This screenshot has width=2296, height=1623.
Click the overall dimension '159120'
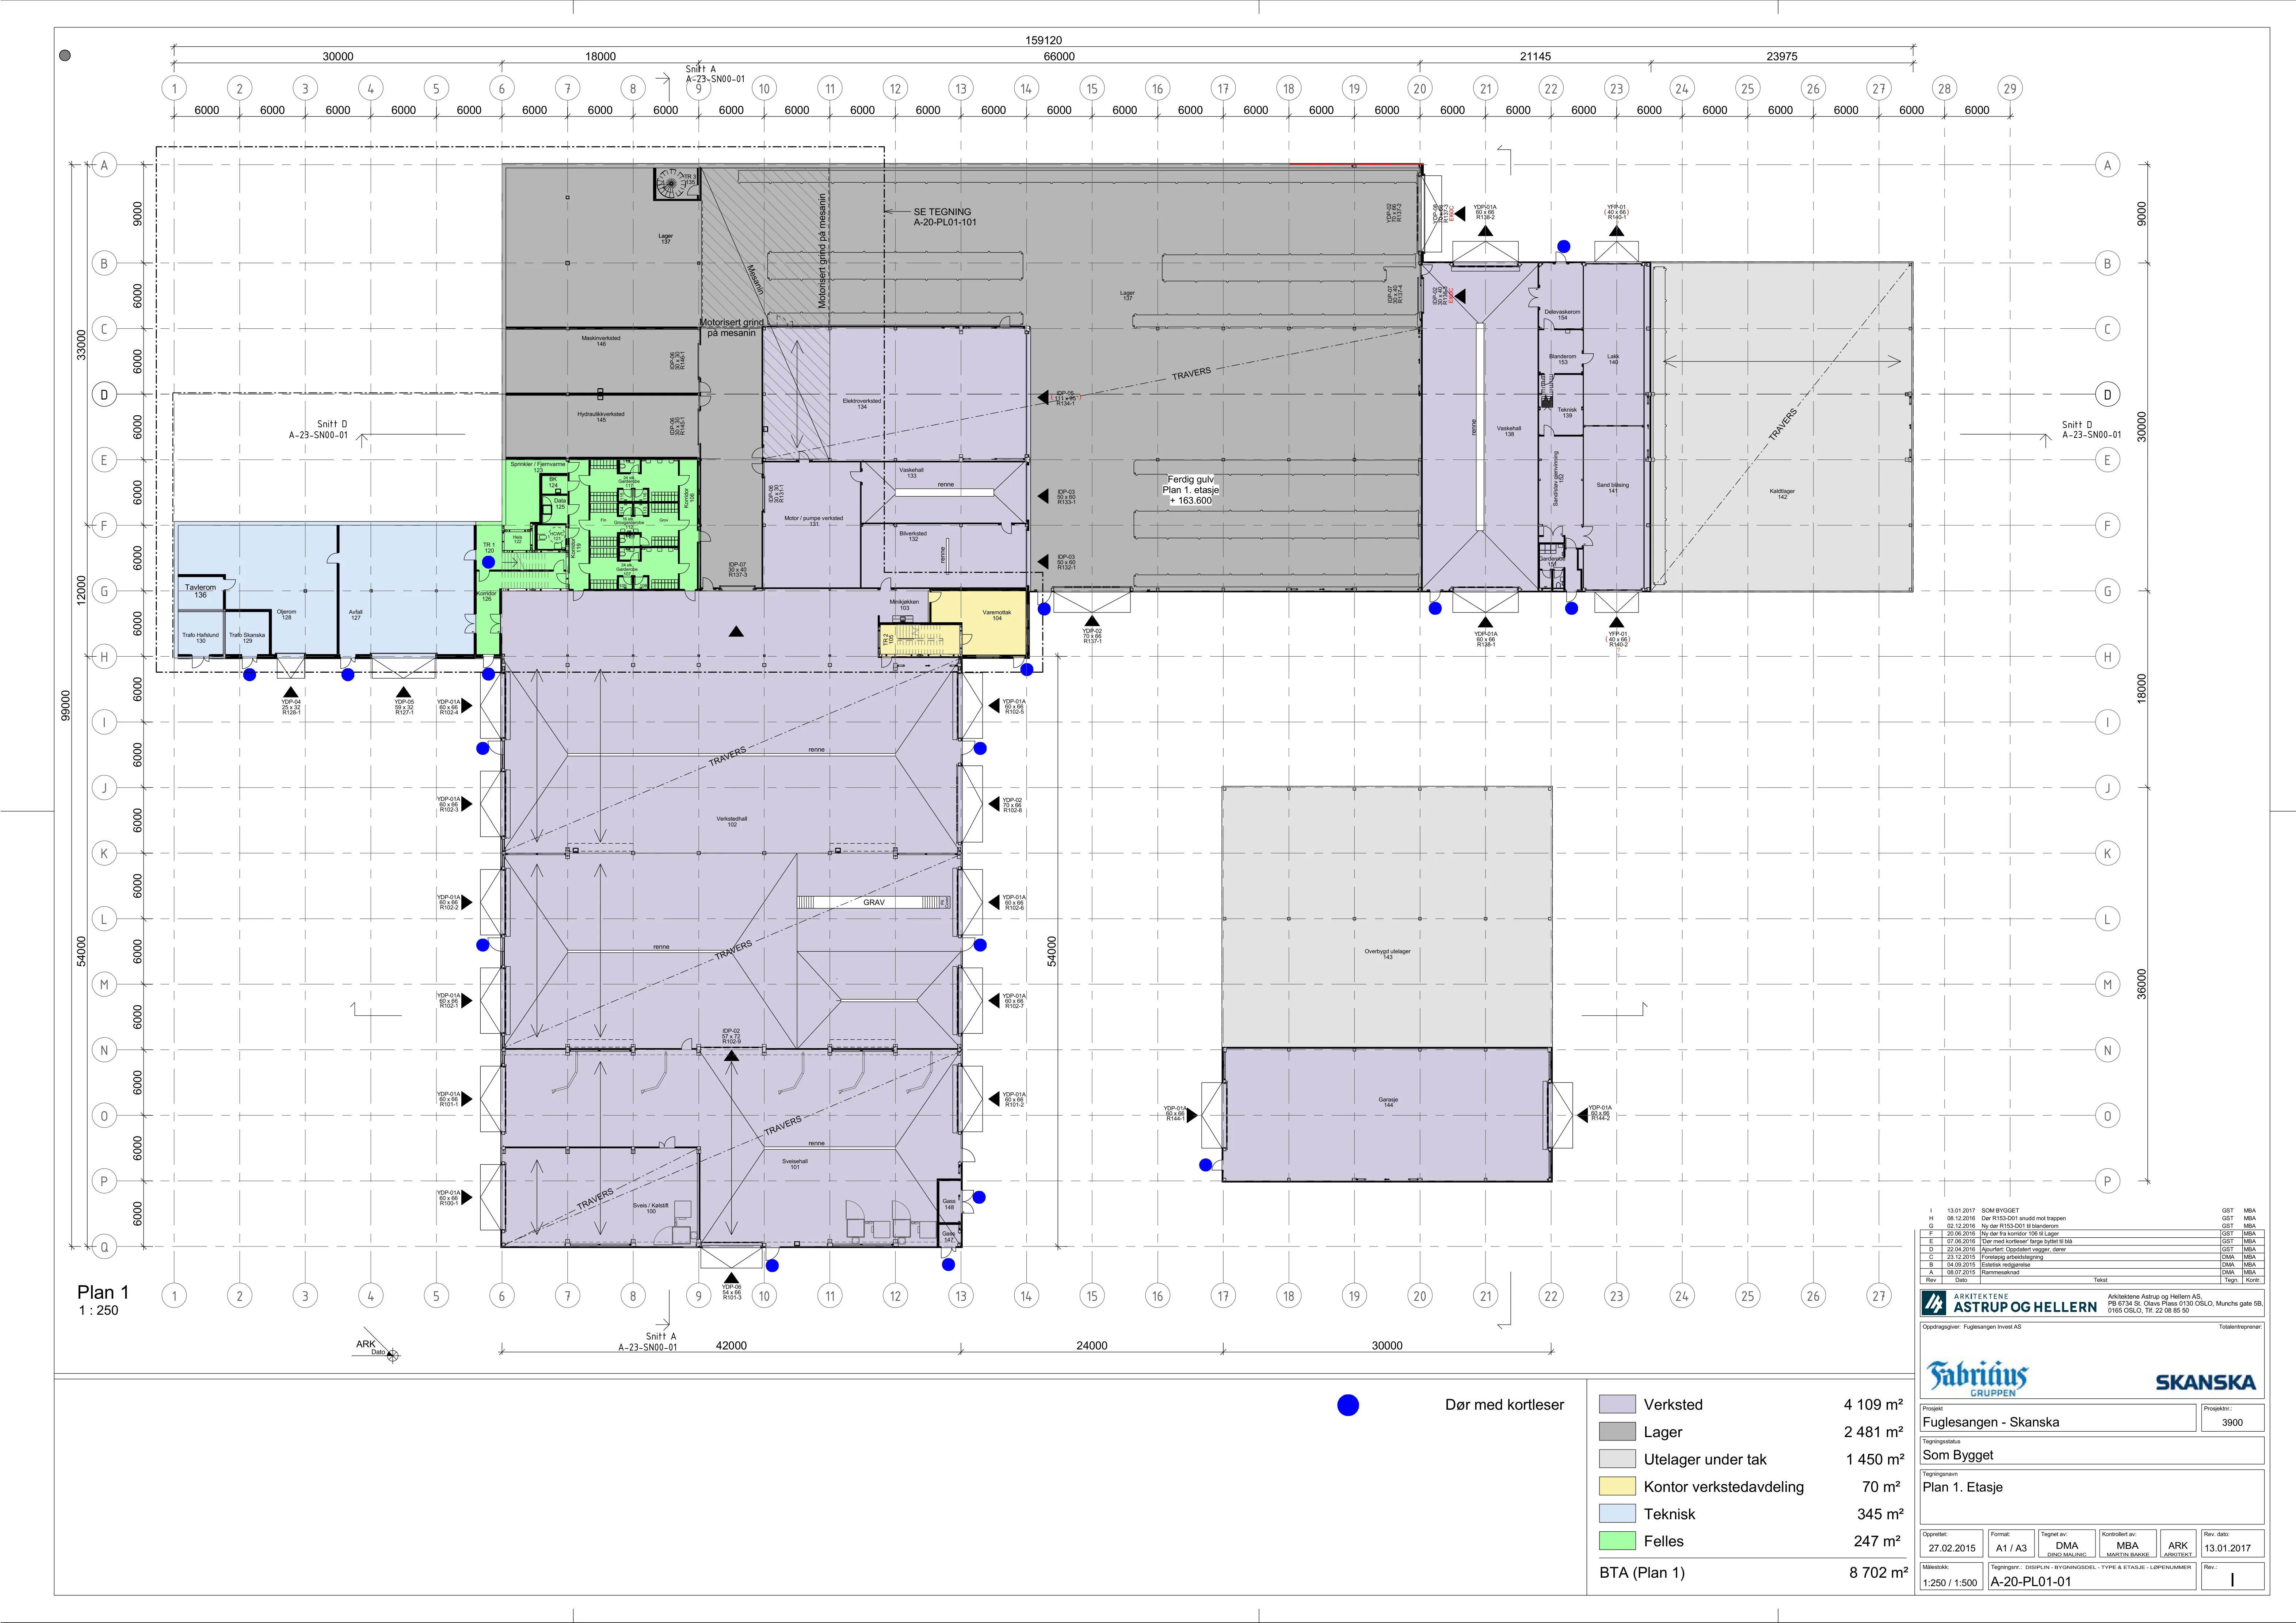point(1044,40)
